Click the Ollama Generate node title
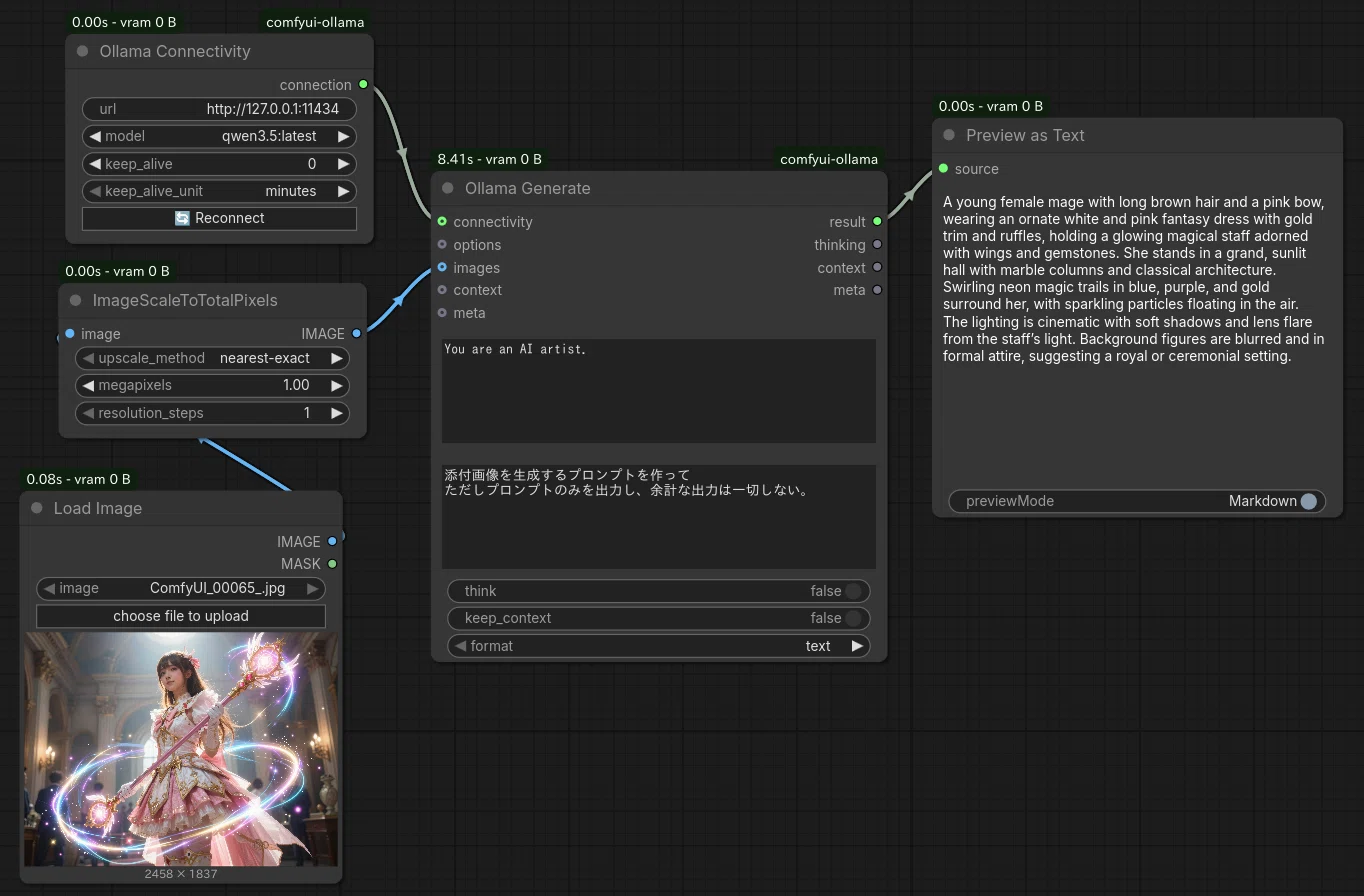The width and height of the screenshot is (1364, 896). click(x=528, y=188)
